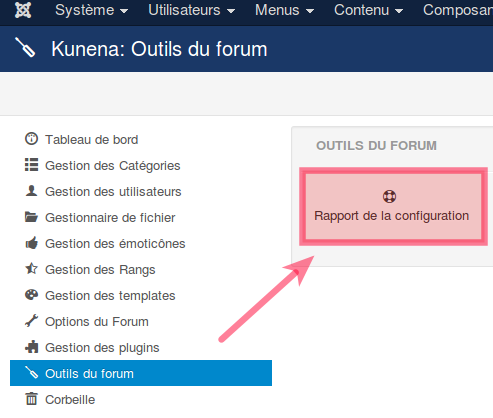Screen dimensions: 493x418
Task: Click the star icon for Gestion des Rangs
Action: tap(32, 269)
